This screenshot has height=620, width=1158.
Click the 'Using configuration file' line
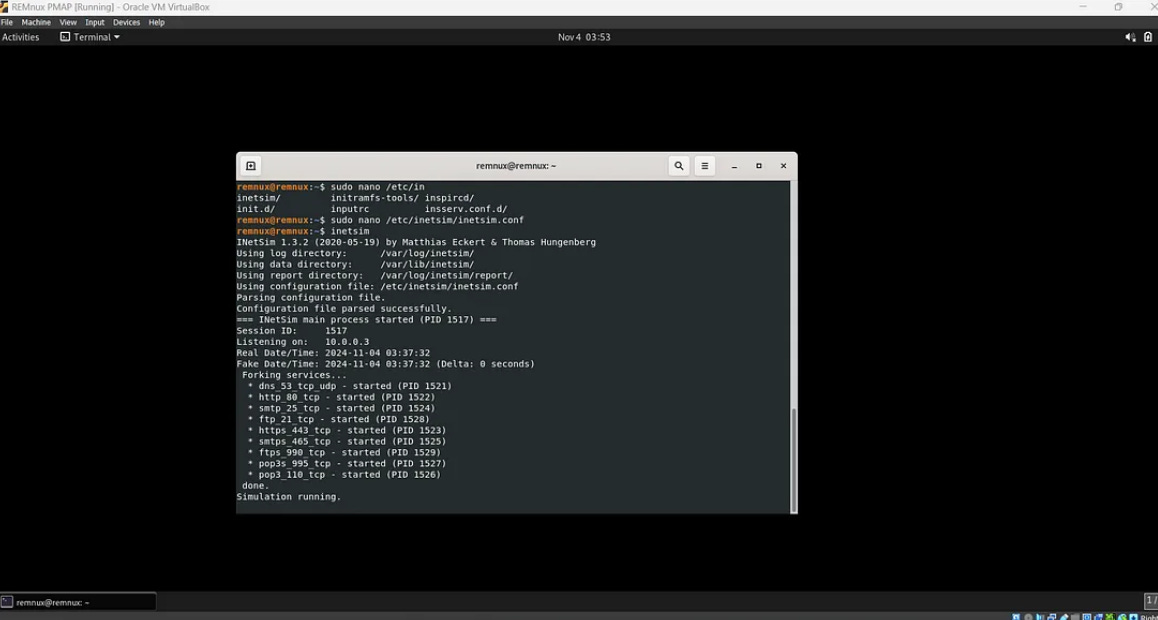click(377, 286)
